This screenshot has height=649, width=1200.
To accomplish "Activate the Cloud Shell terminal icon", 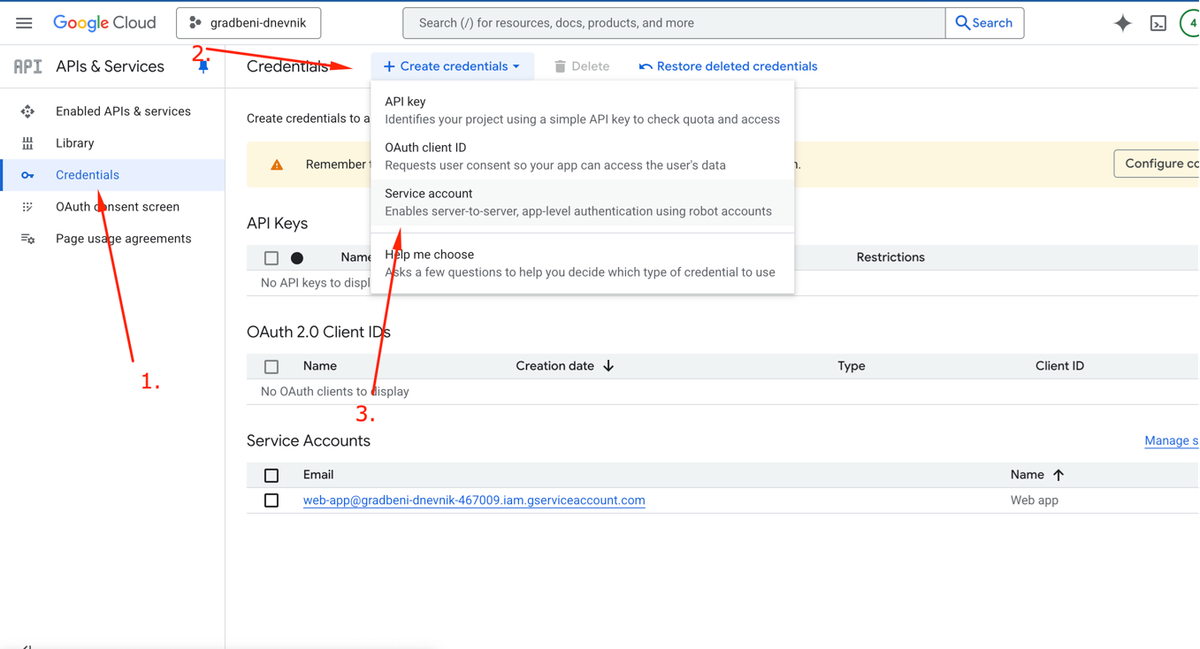I will [x=1158, y=23].
